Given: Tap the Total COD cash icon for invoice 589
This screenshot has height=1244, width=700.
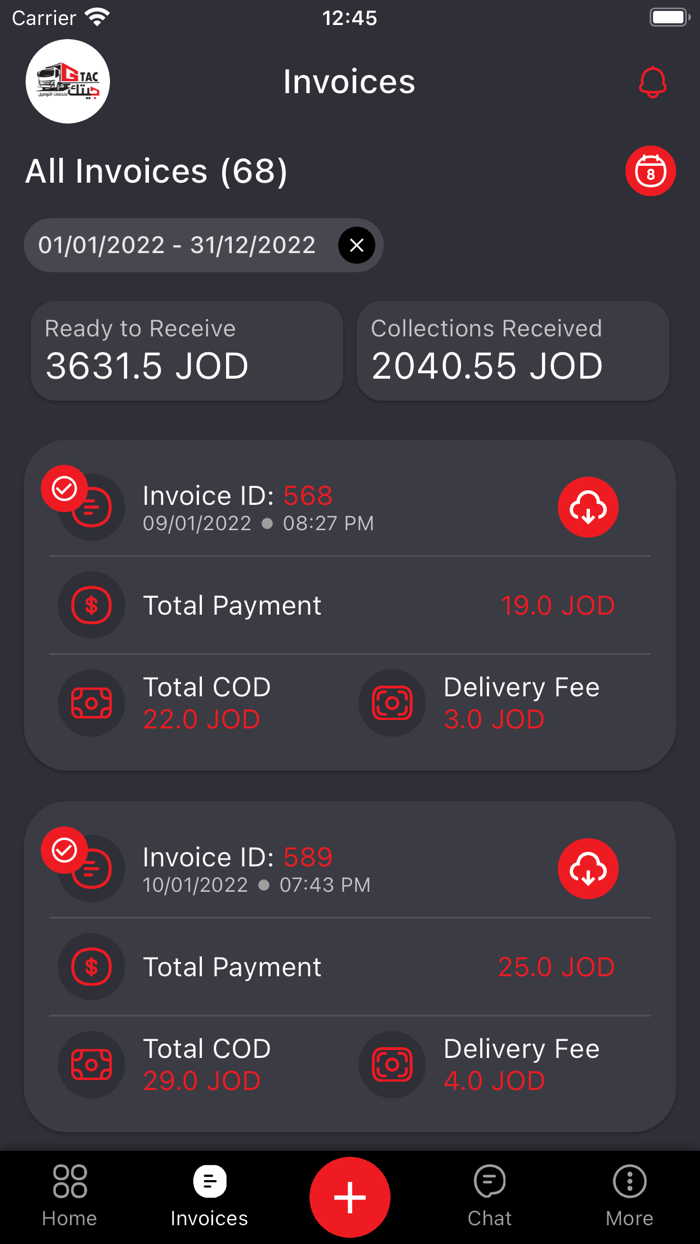Looking at the screenshot, I should click(x=92, y=1064).
